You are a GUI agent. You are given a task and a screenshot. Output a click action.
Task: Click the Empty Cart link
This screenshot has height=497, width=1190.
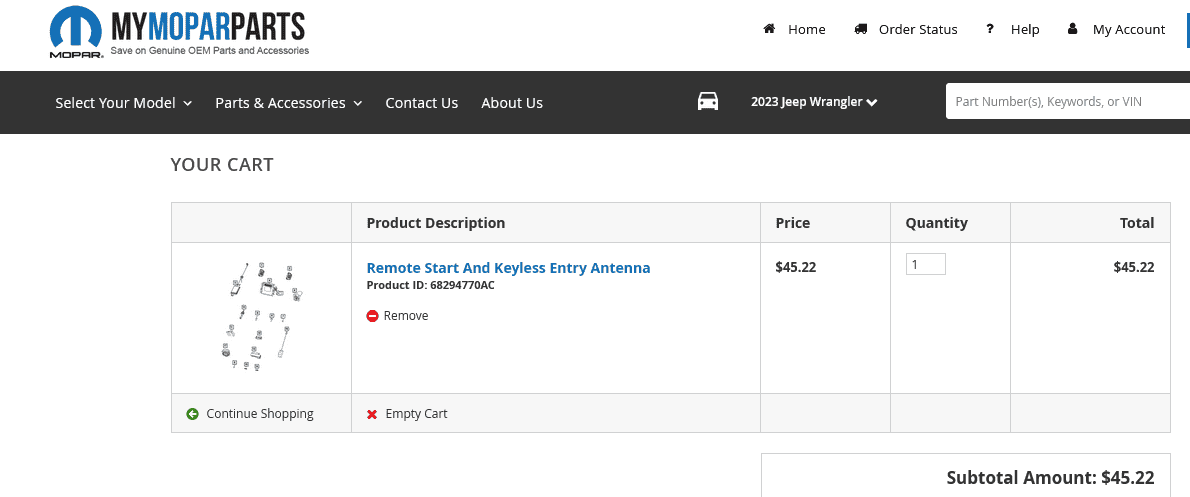point(416,414)
